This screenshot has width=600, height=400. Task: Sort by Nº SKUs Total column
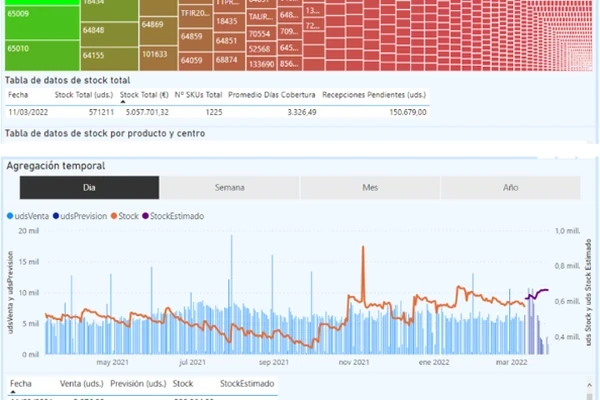pyautogui.click(x=197, y=94)
